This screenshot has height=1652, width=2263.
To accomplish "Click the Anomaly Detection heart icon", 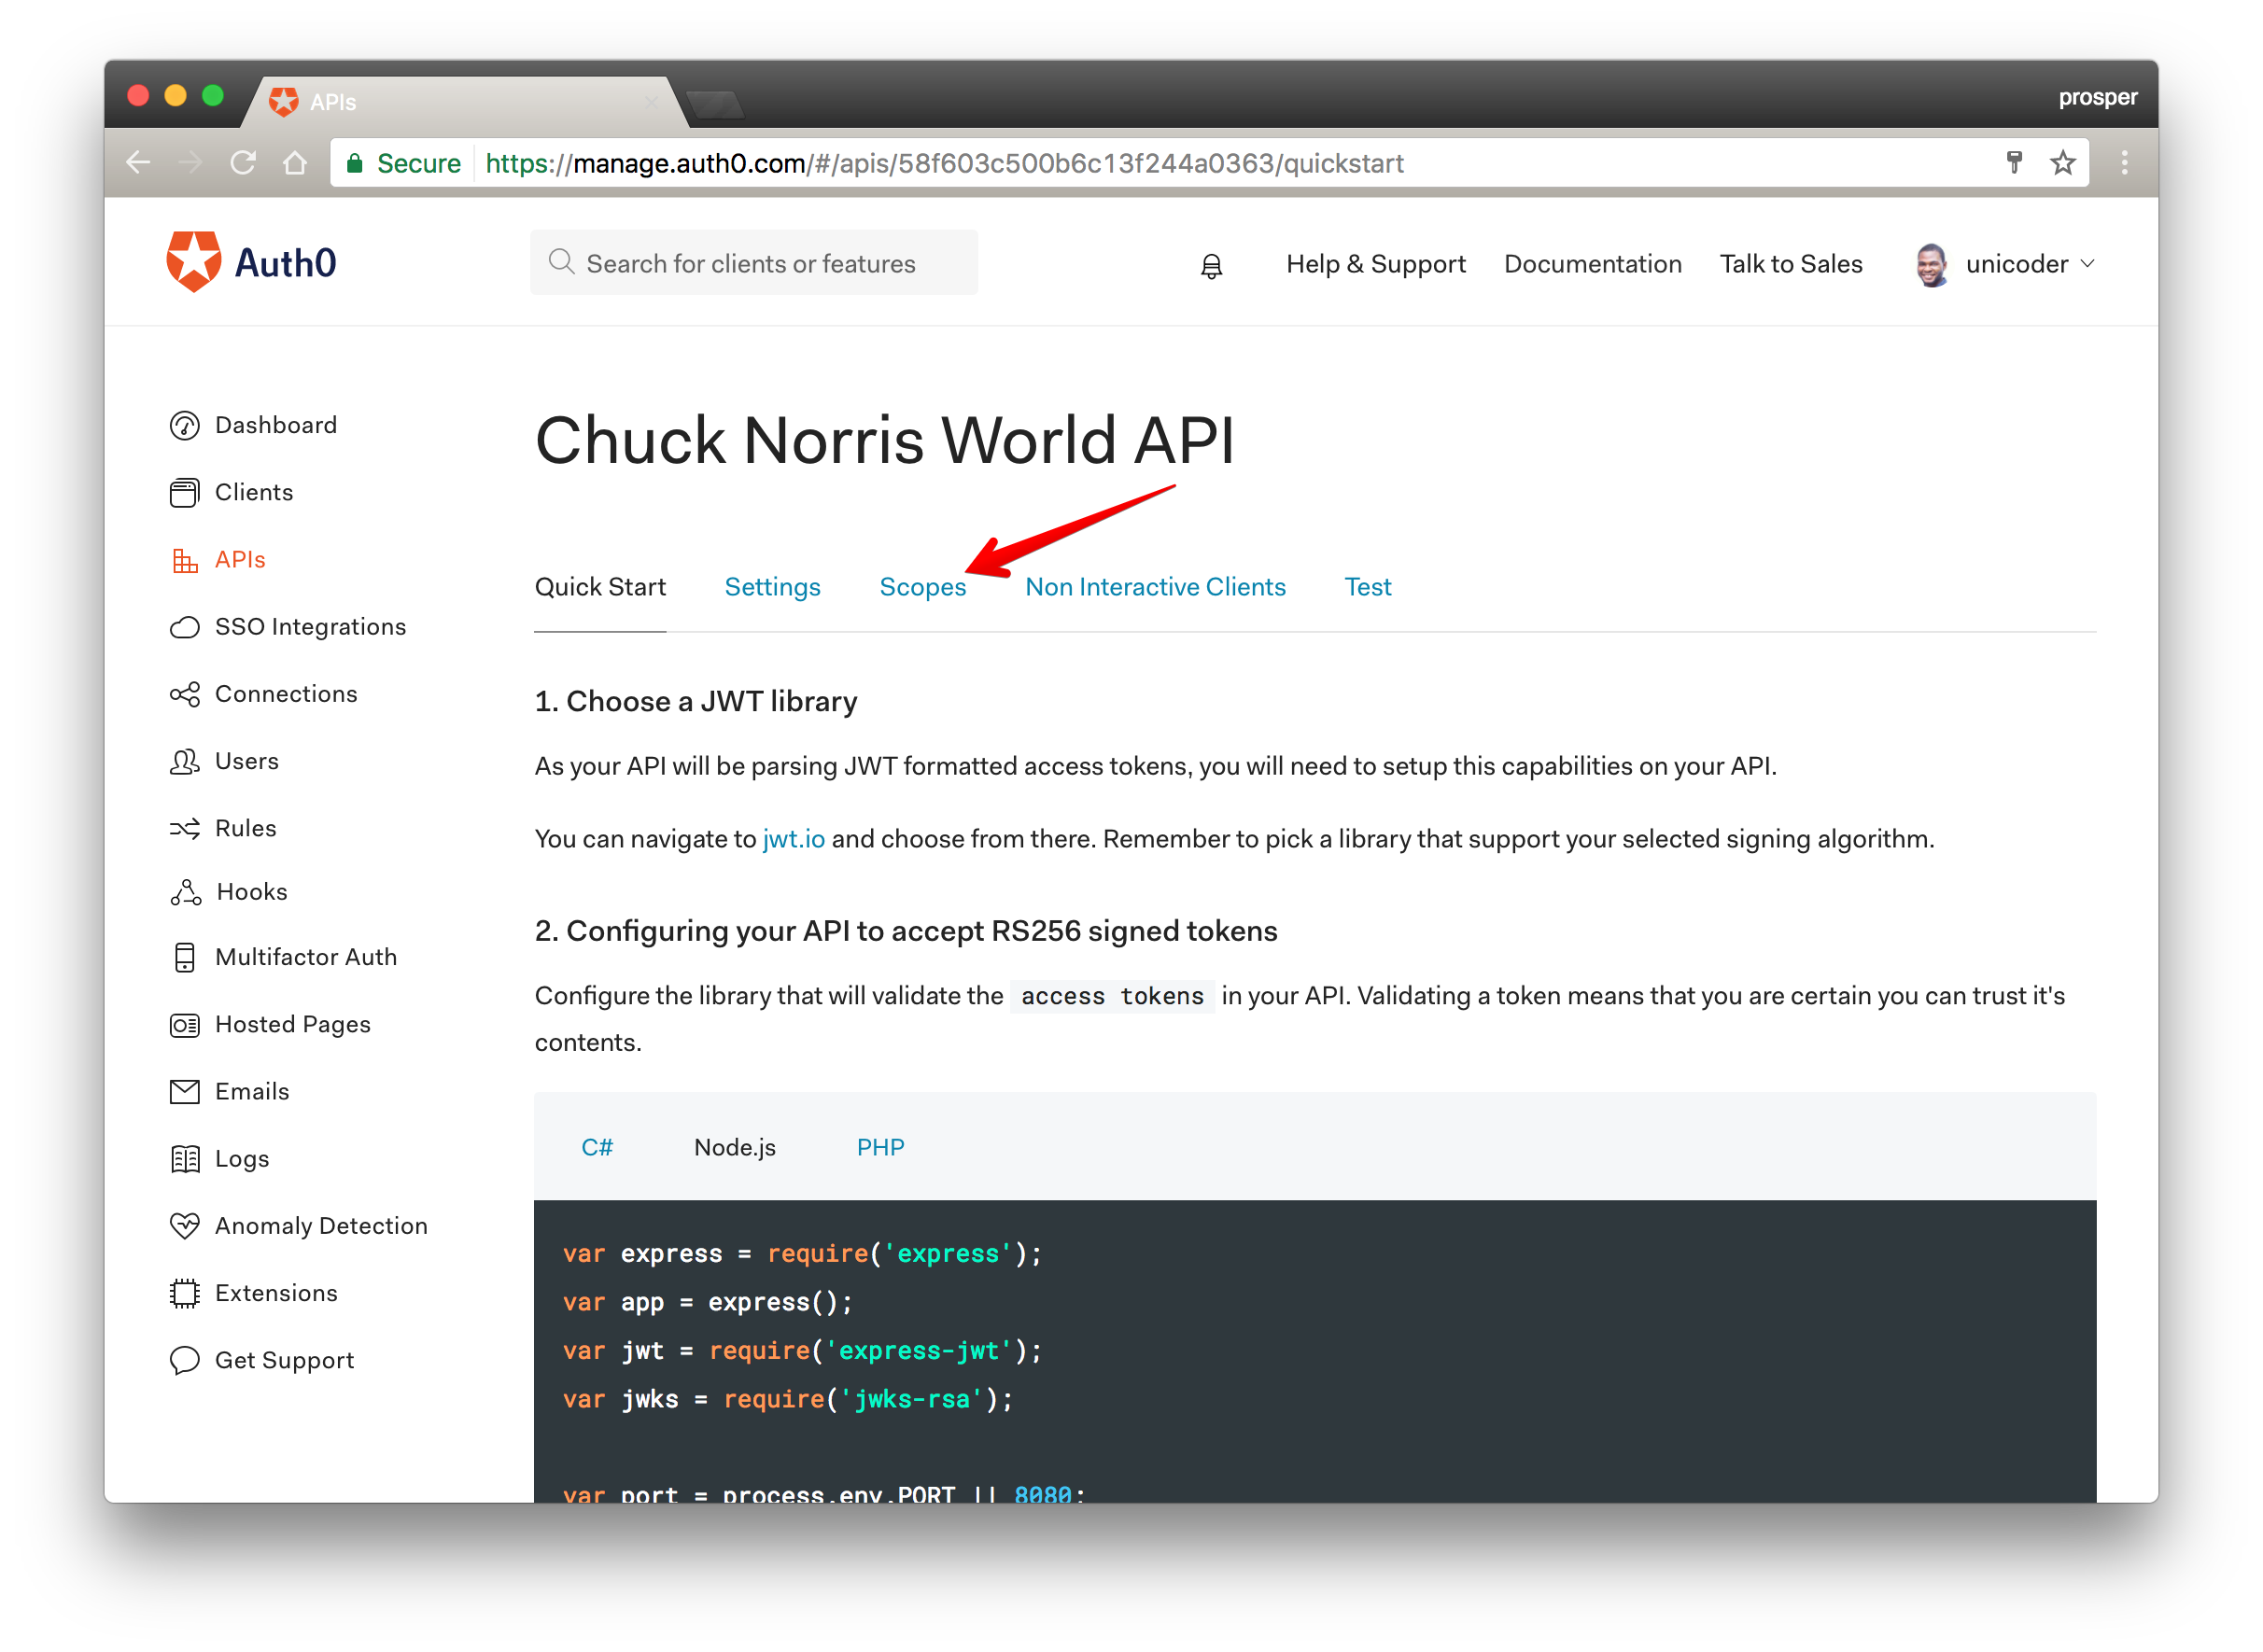I will pos(185,1226).
